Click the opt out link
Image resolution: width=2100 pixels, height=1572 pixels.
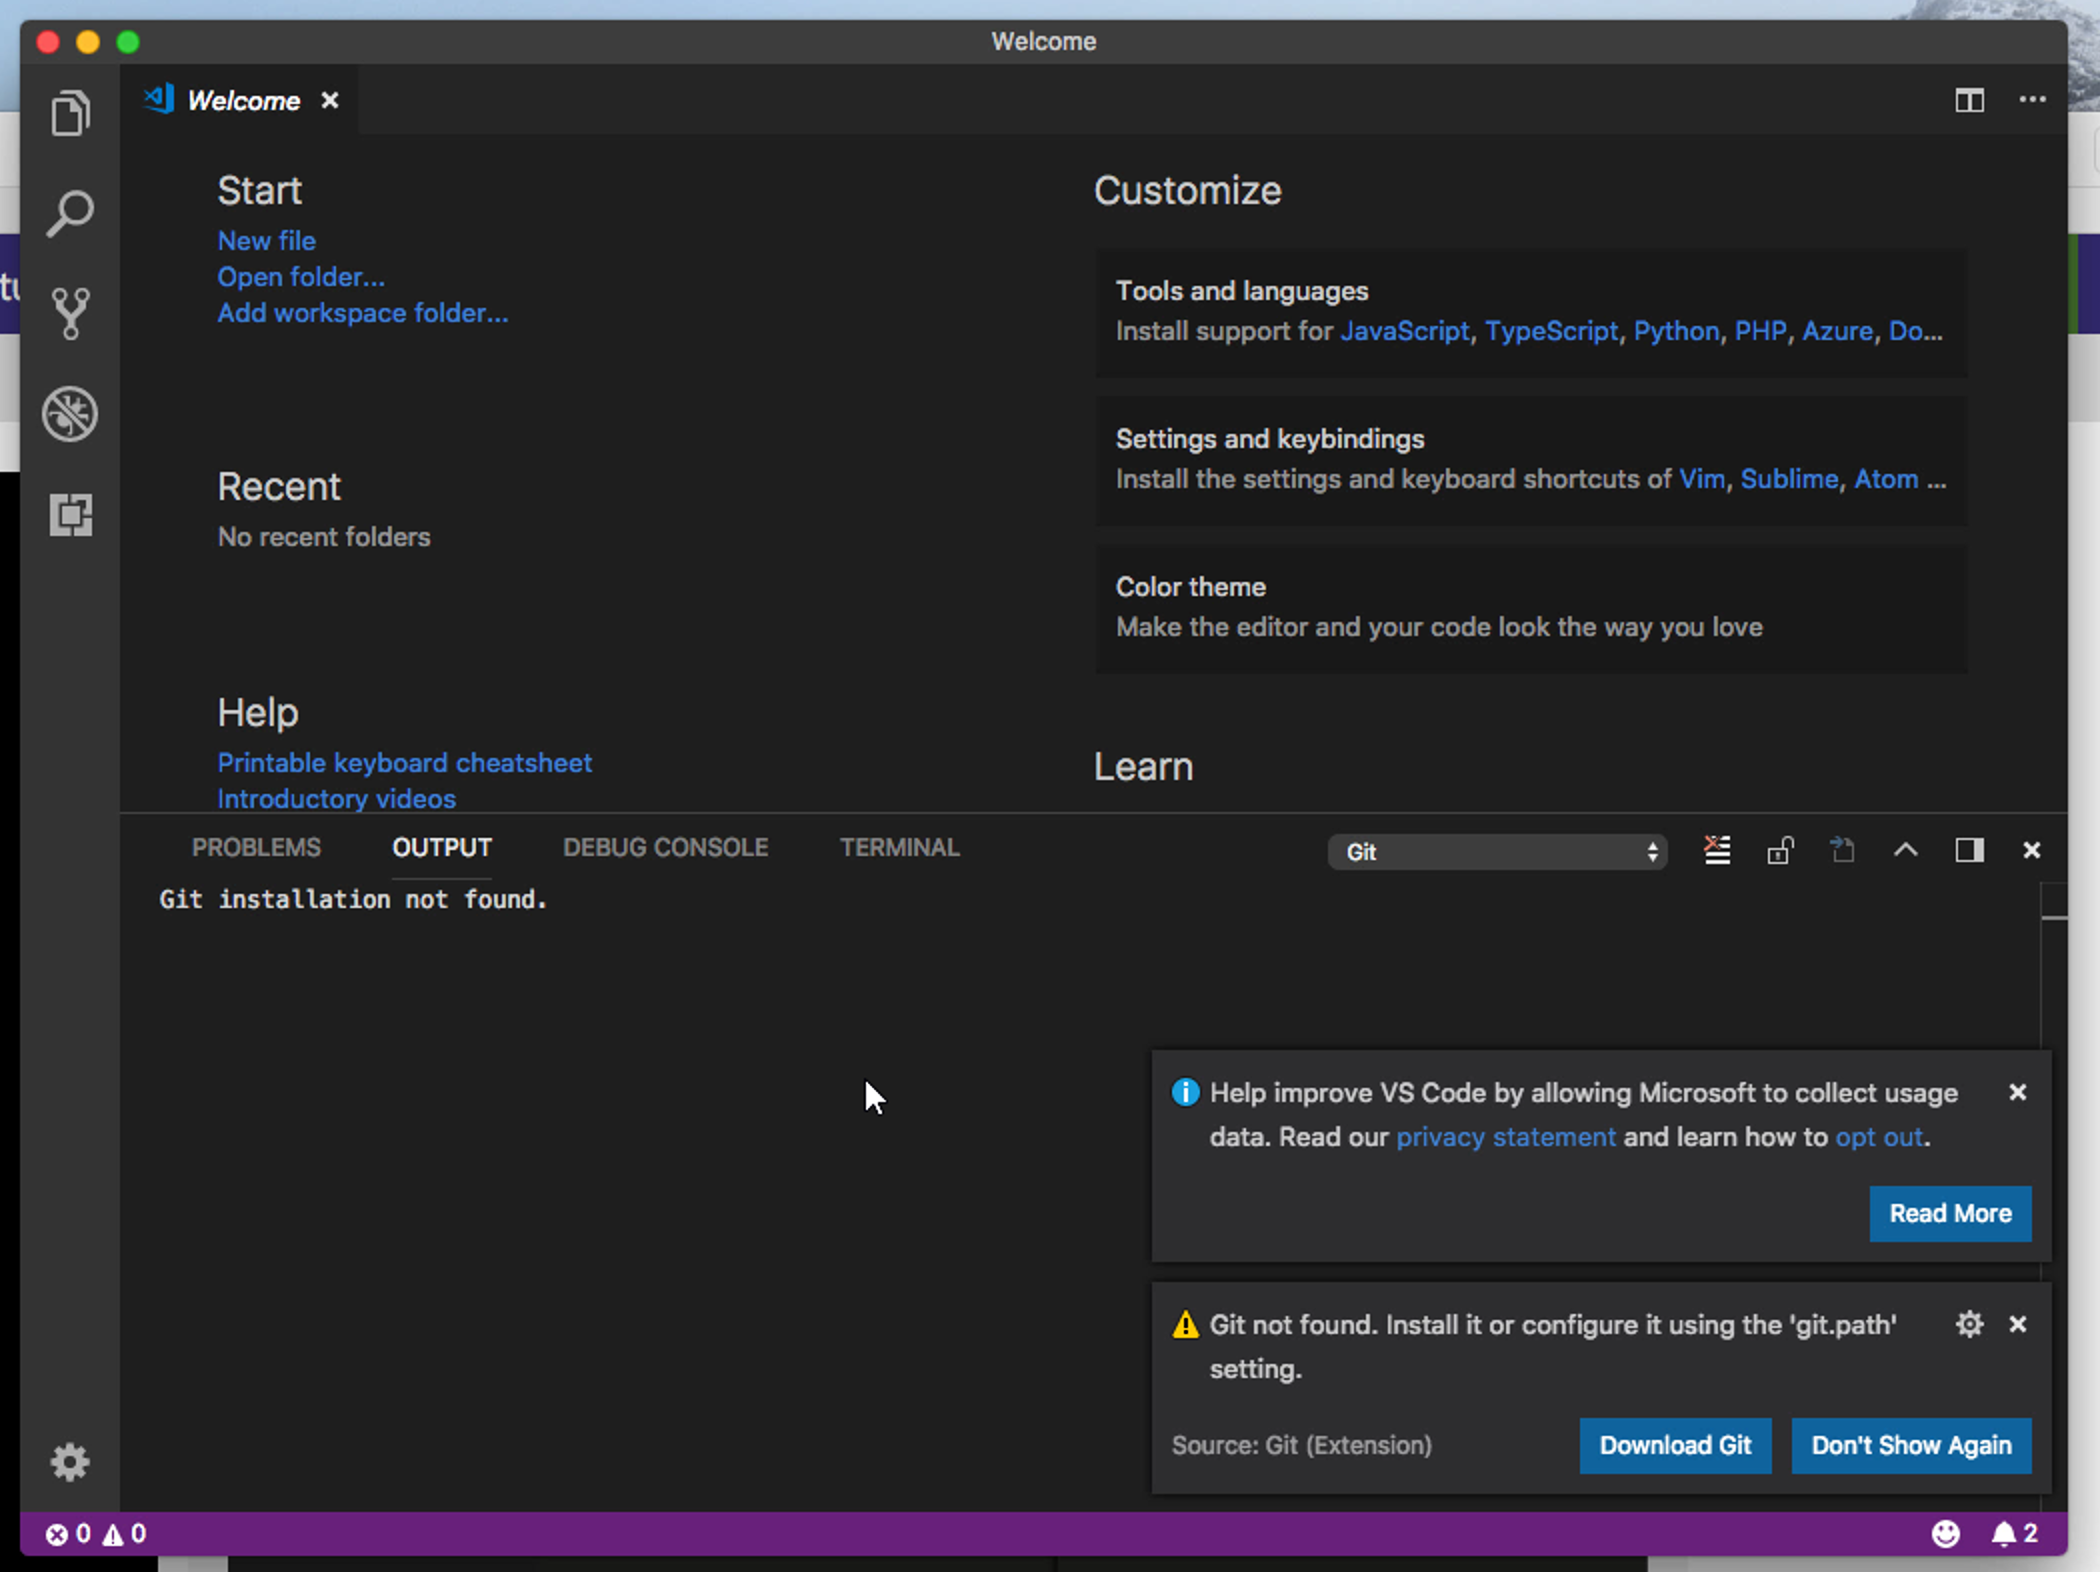coord(1879,1137)
